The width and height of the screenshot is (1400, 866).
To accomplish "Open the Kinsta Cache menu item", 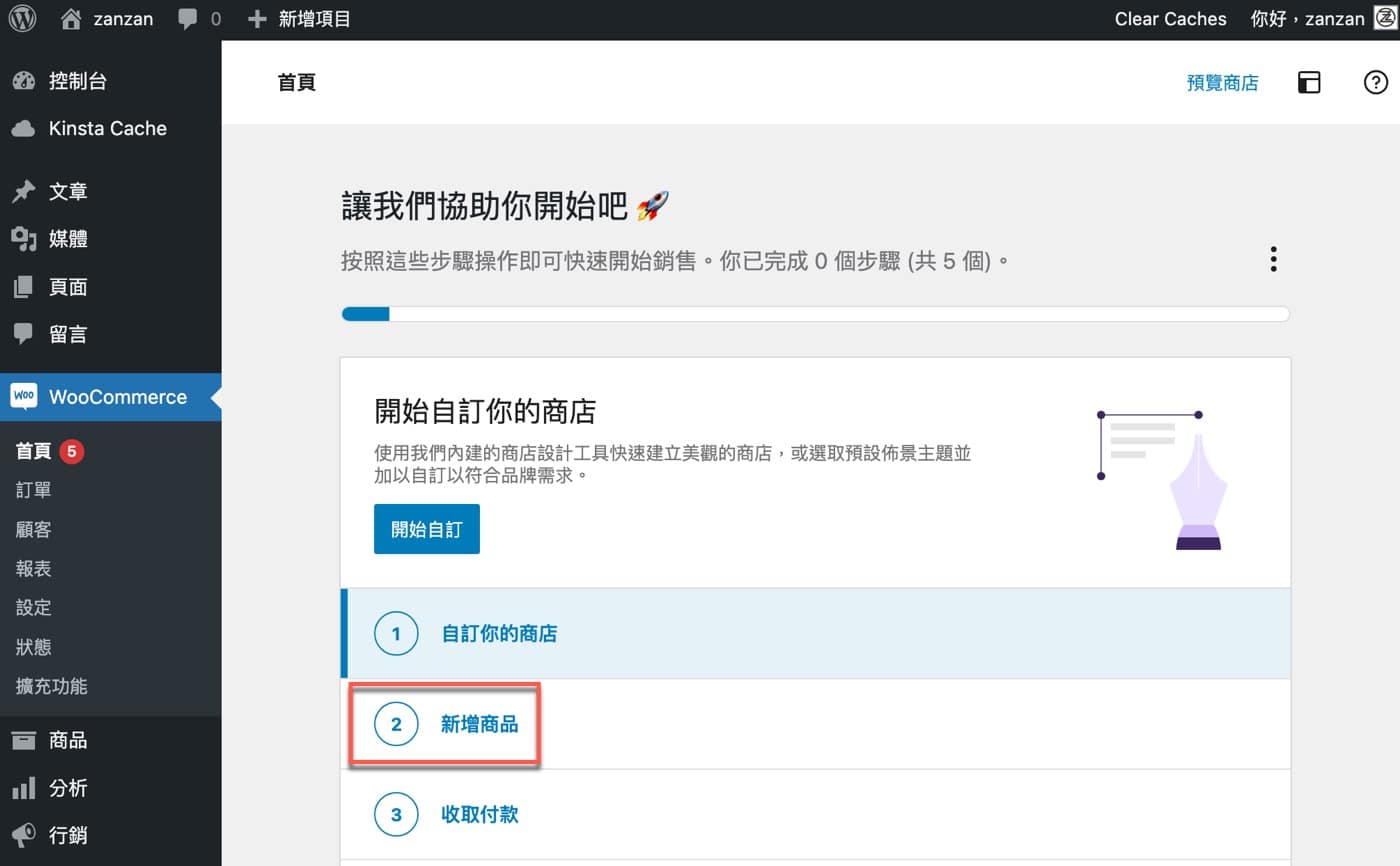I will (110, 128).
